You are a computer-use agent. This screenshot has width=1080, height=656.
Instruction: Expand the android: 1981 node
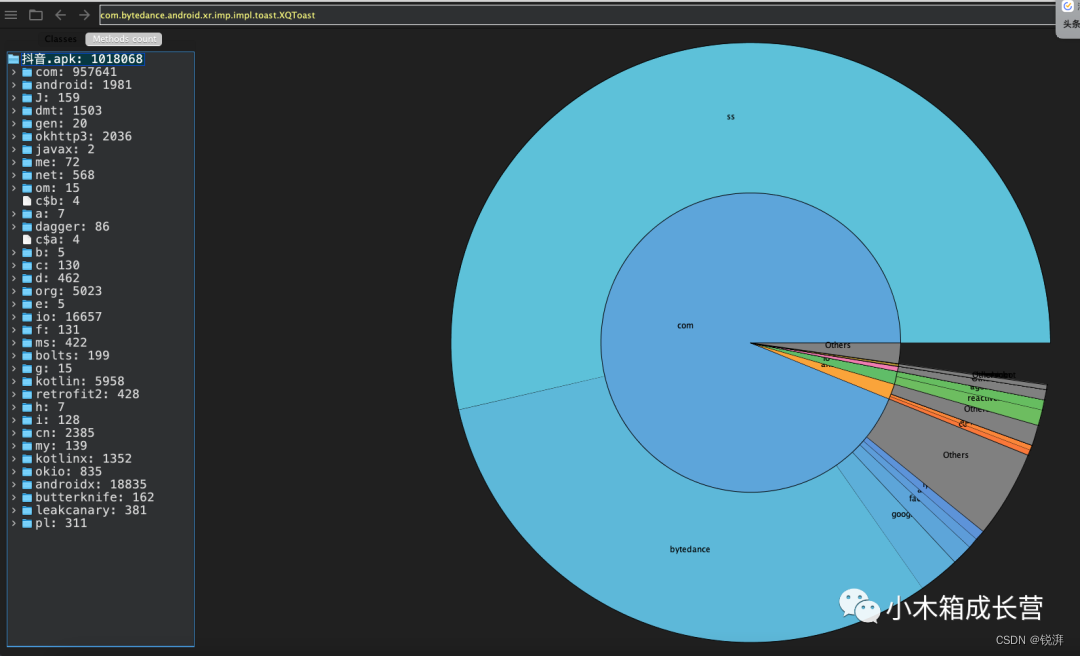(x=13, y=85)
